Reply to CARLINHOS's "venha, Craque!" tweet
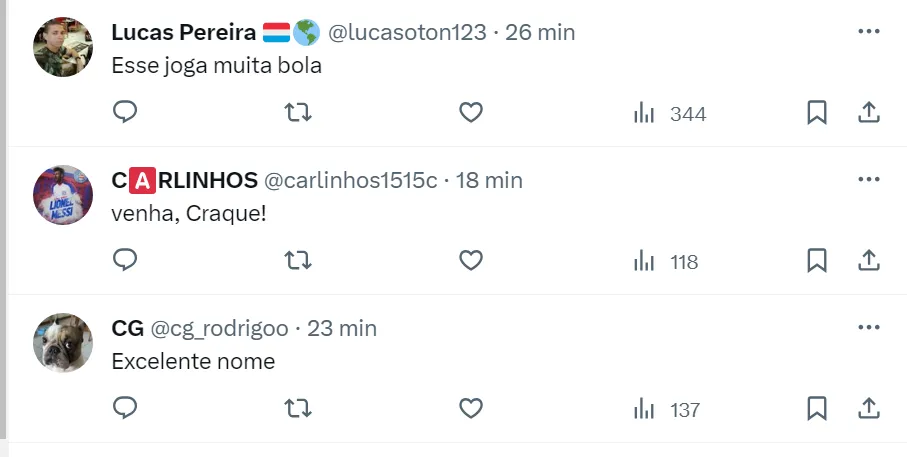The image size is (907, 457). (125, 261)
